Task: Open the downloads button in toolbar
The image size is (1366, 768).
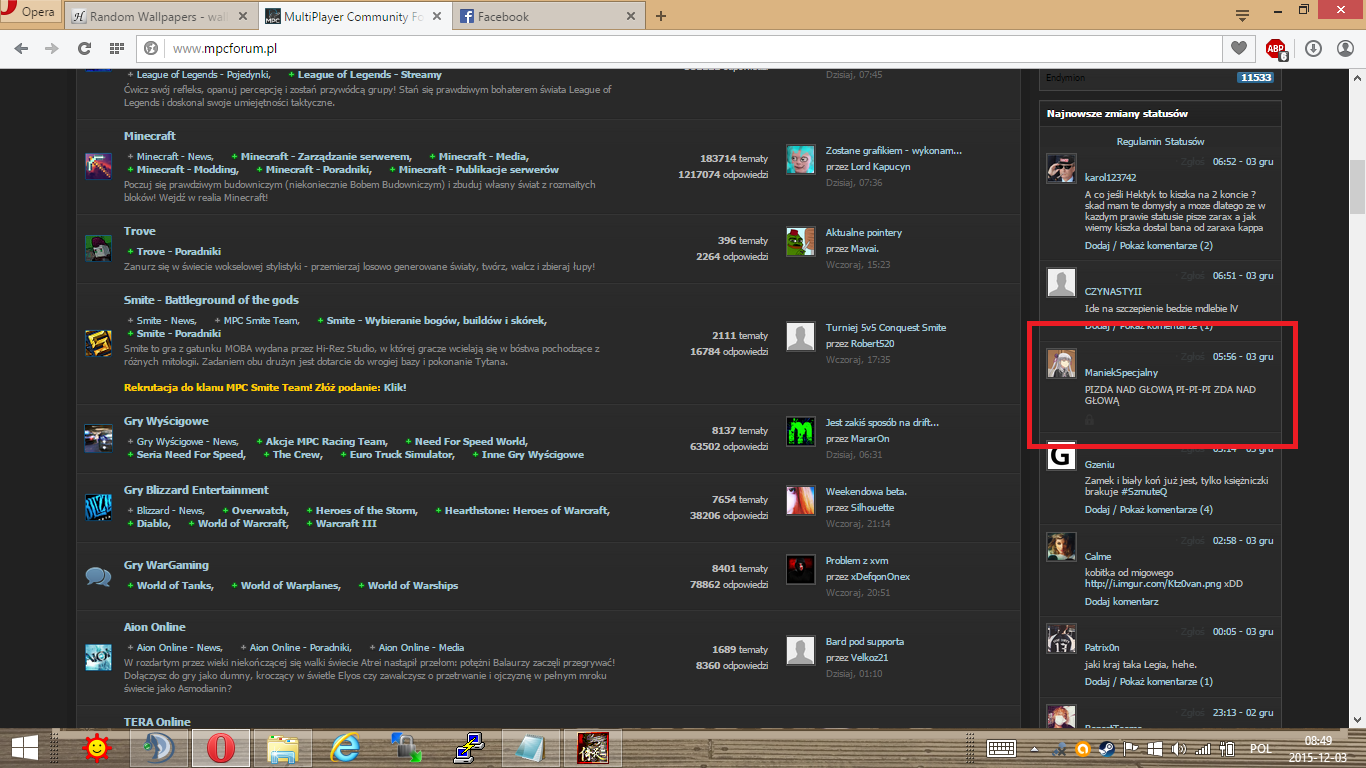Action: click(x=1313, y=48)
